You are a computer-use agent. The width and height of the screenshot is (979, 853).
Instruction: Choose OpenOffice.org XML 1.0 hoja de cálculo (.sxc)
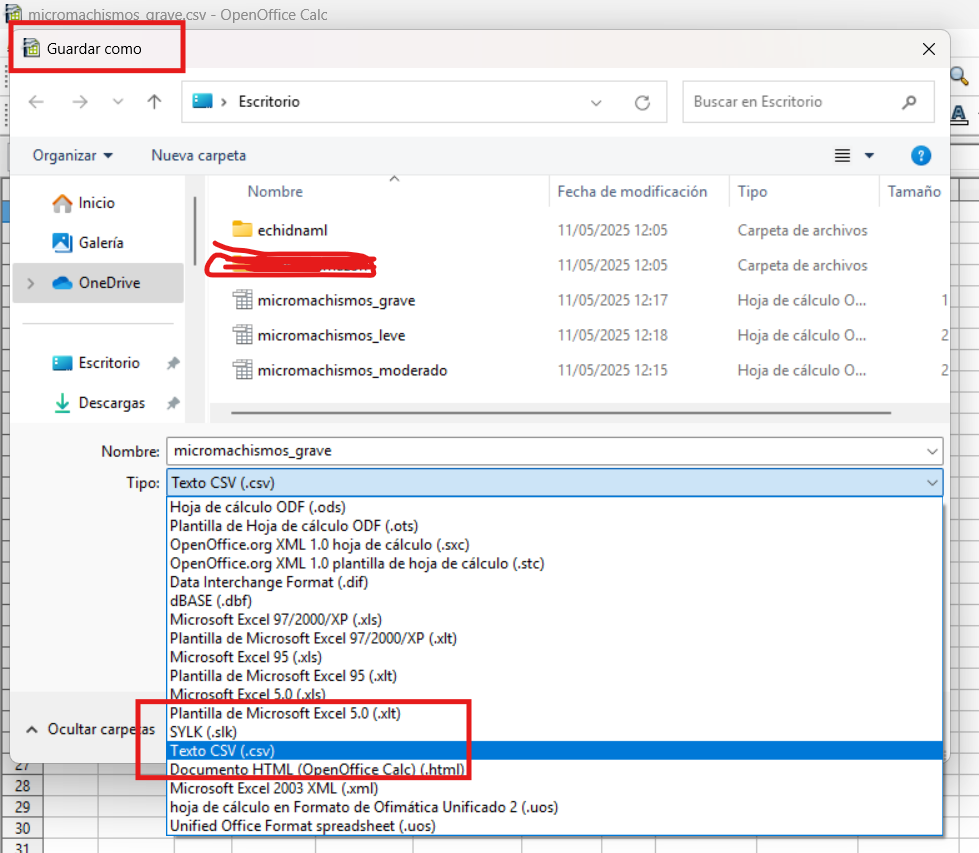pos(554,545)
